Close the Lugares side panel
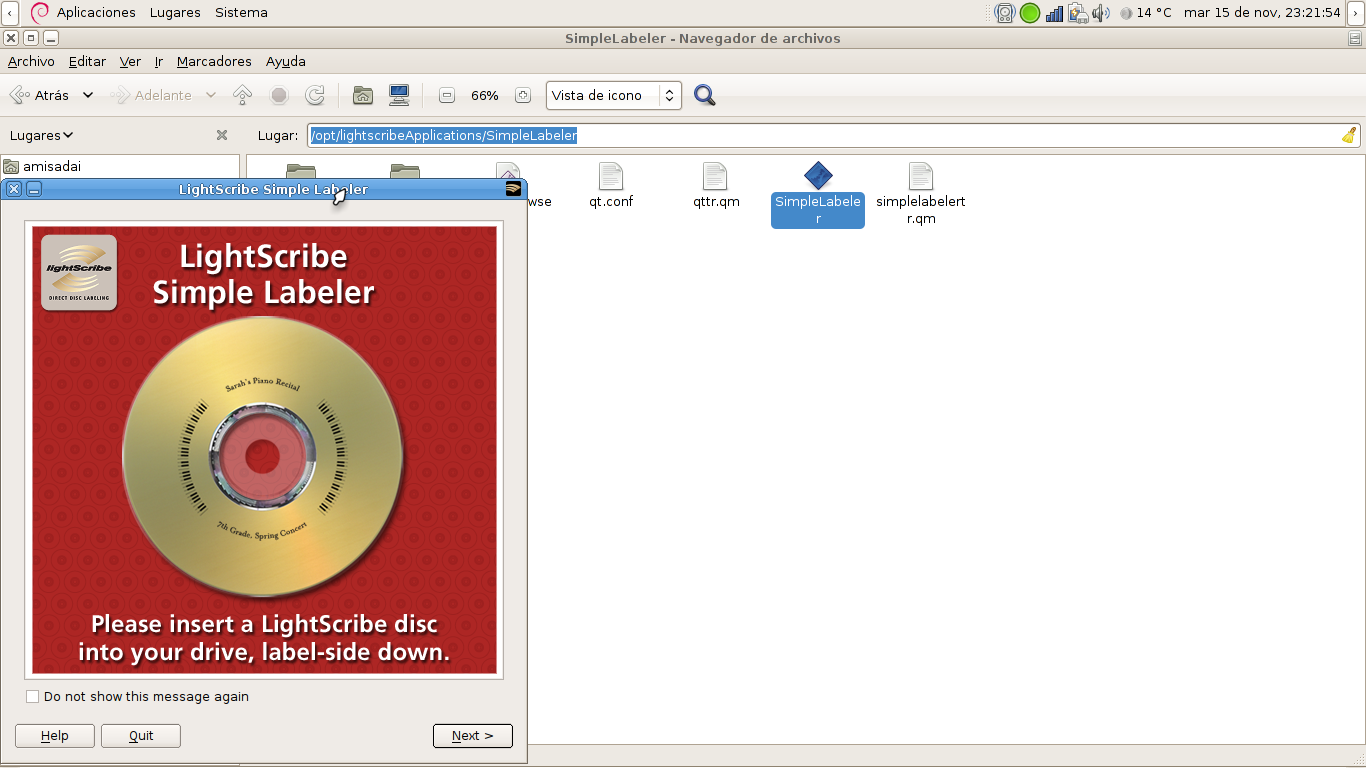 point(222,135)
